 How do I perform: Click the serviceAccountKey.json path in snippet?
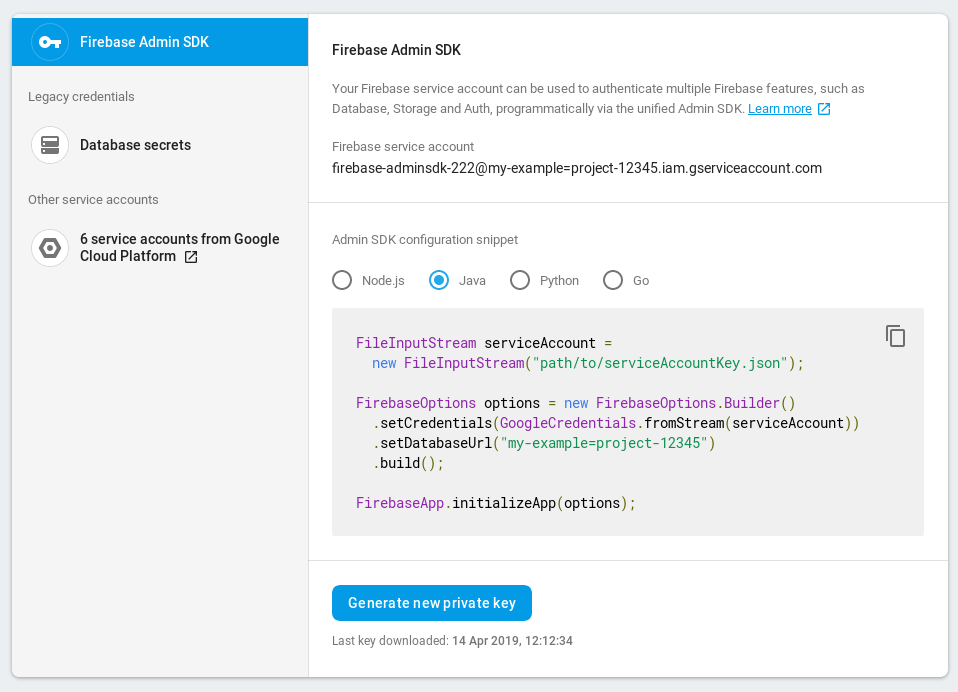[x=663, y=363]
